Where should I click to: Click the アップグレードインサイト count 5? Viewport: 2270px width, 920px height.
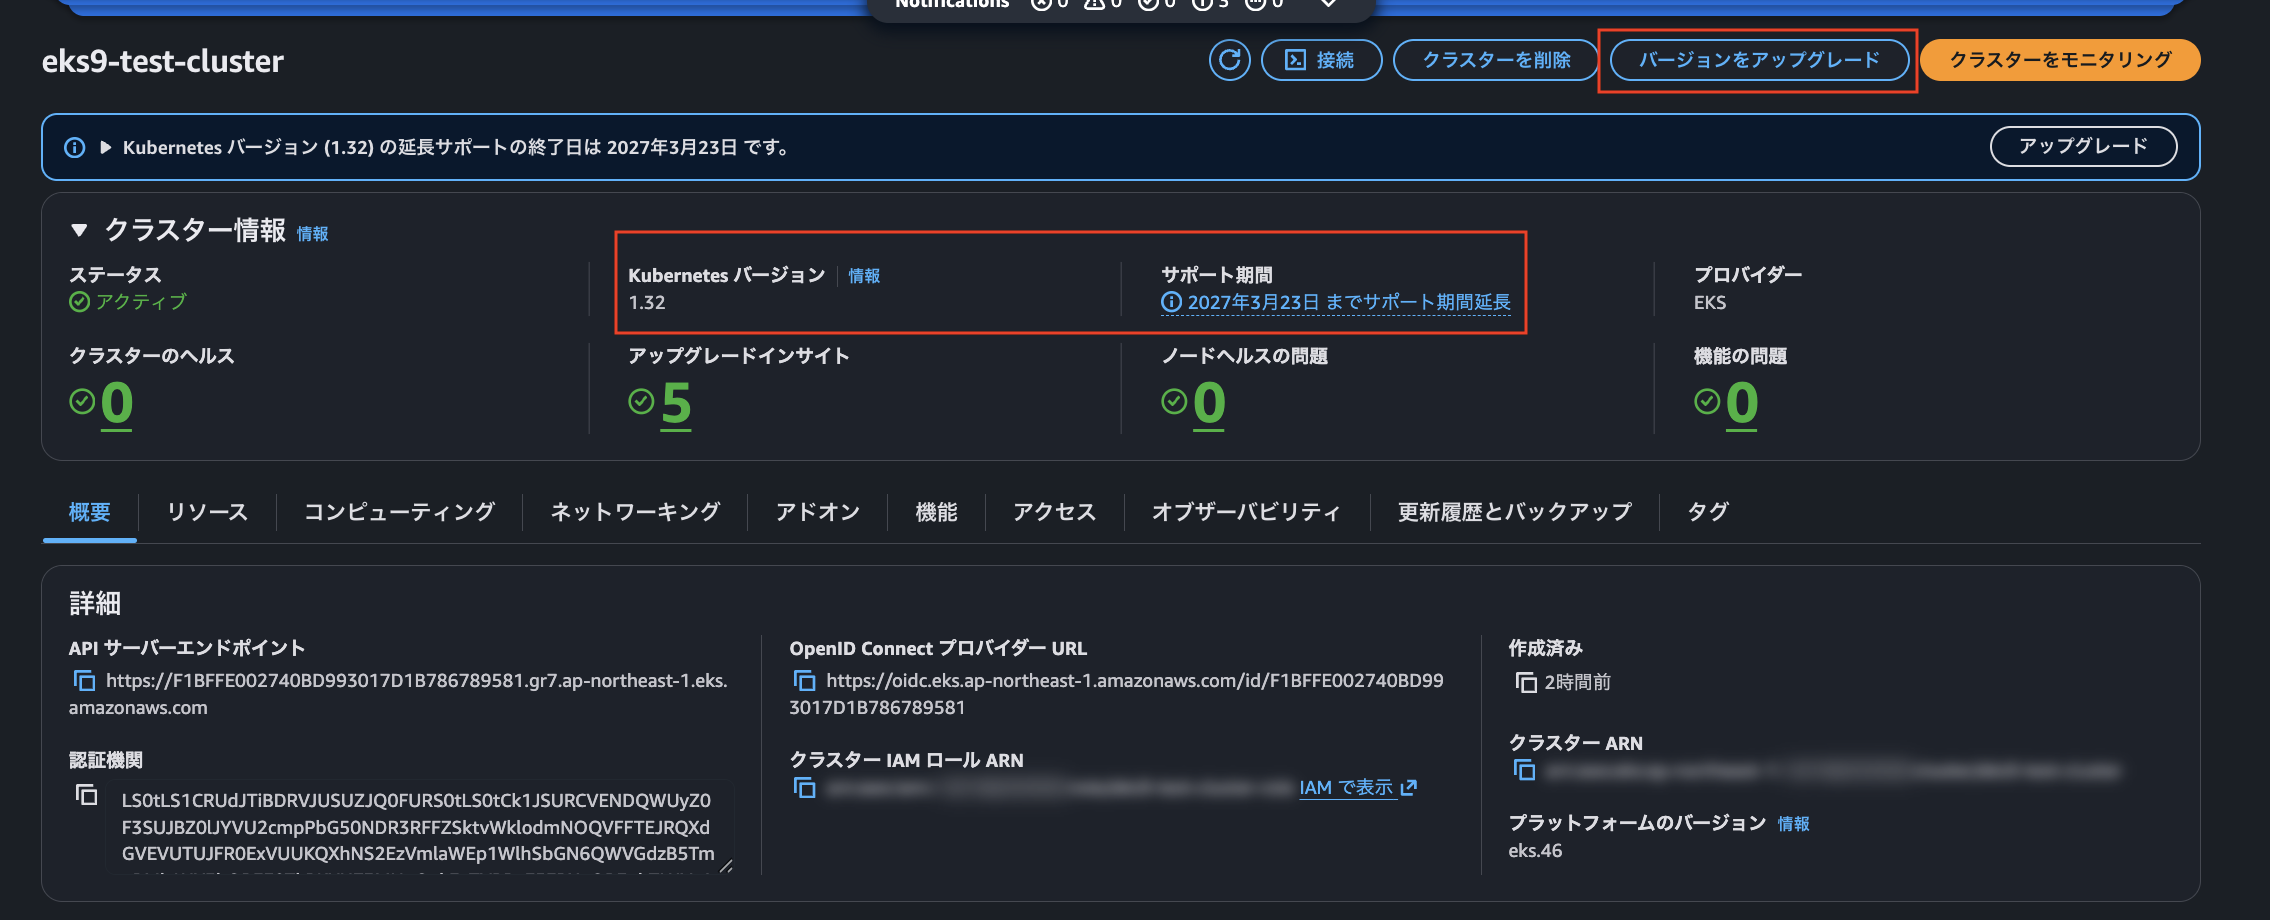(x=676, y=403)
